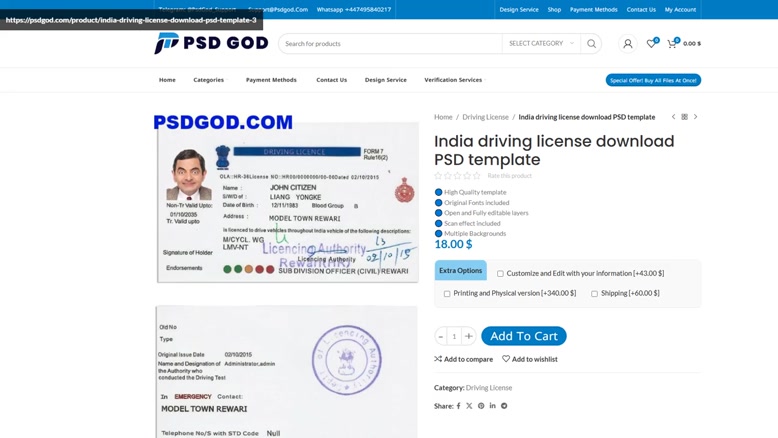Open Driving License category link below cart
Screen dimensions: 778x438
(x=489, y=388)
